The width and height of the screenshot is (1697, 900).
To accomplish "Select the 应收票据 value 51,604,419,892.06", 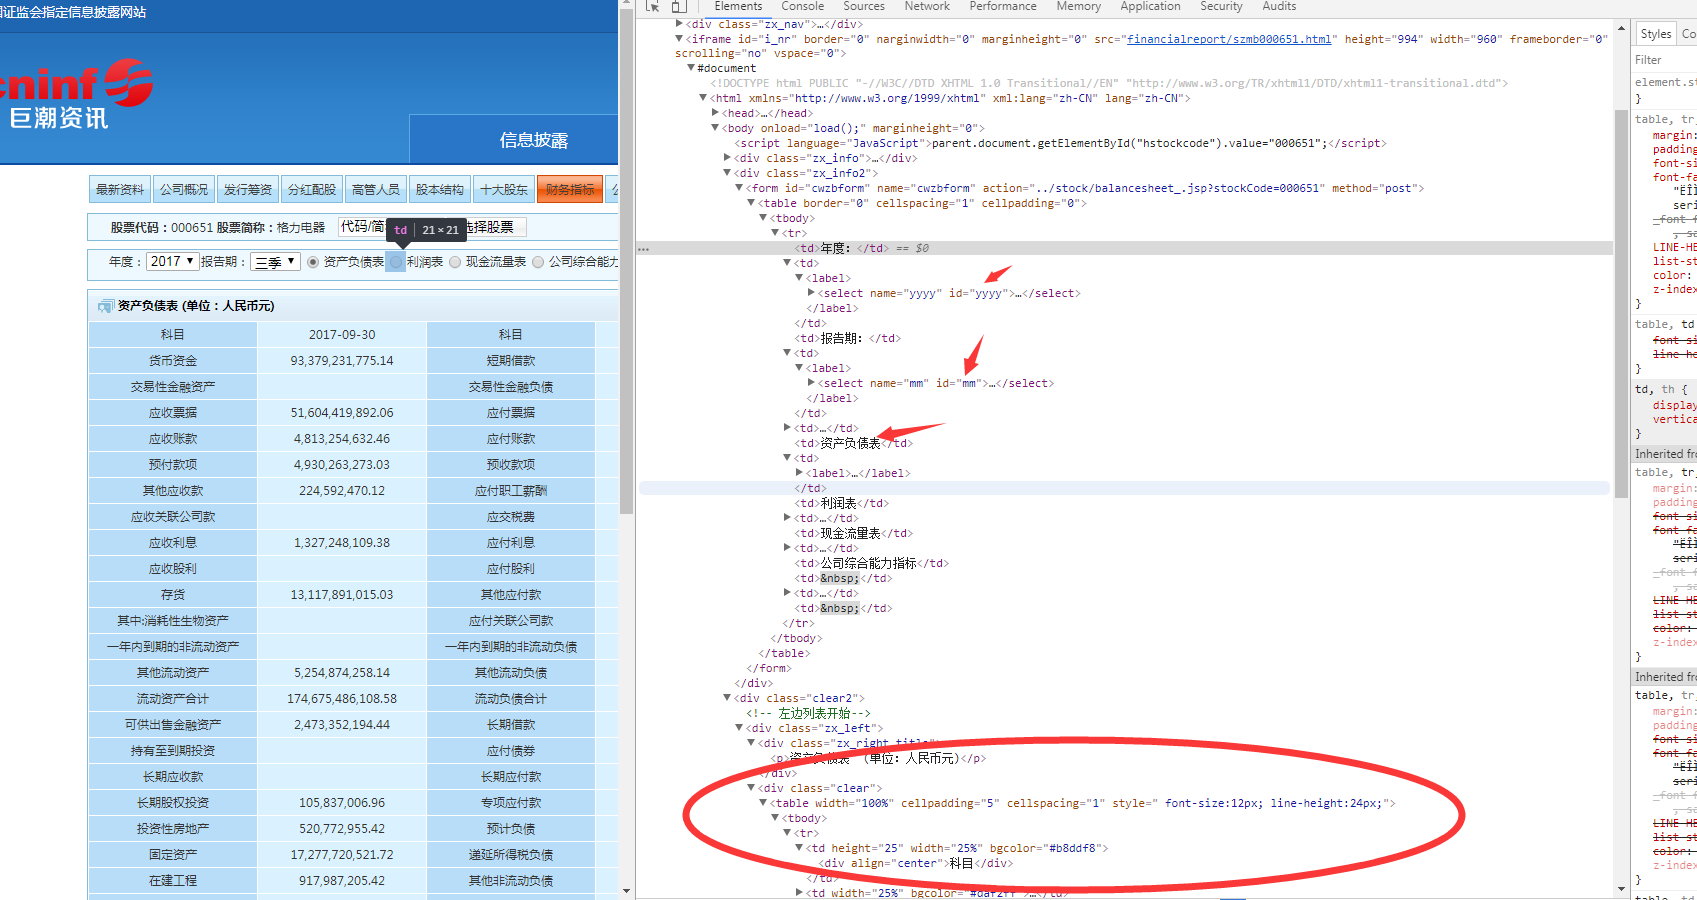I will coord(342,413).
